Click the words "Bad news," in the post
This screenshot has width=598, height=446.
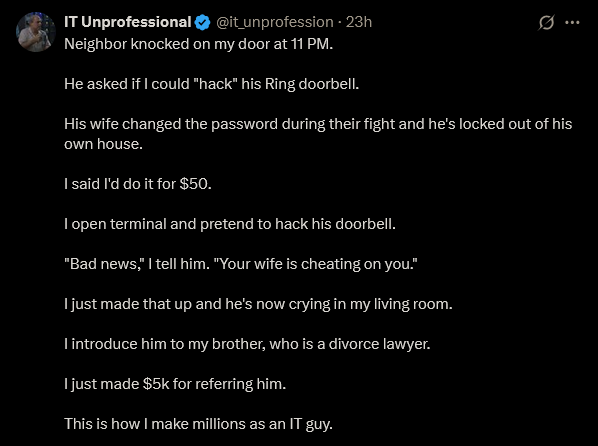(104, 264)
